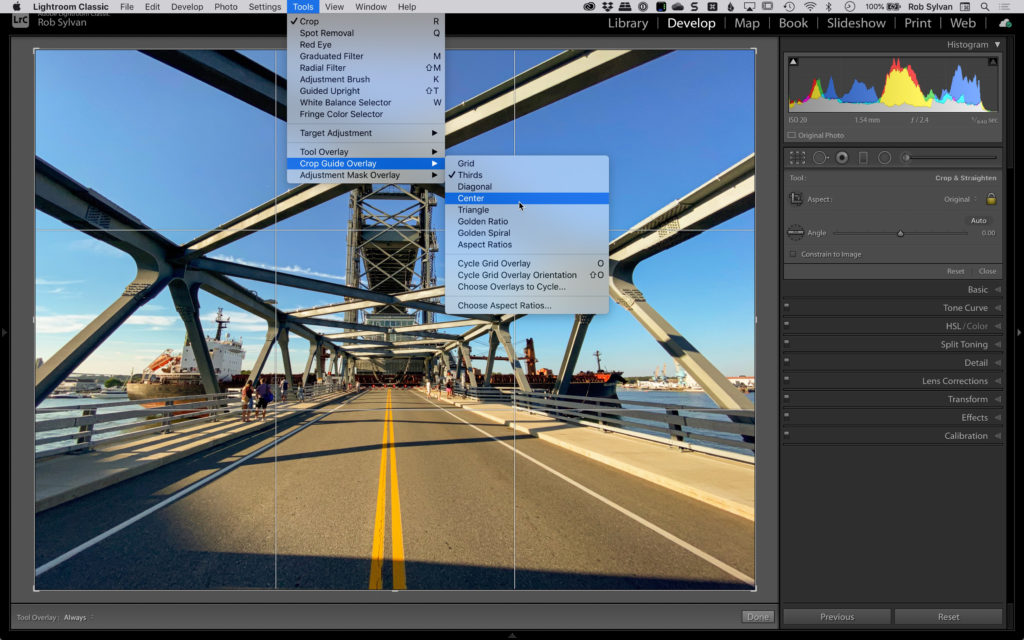Click the Angle value field 0.00

(x=988, y=233)
